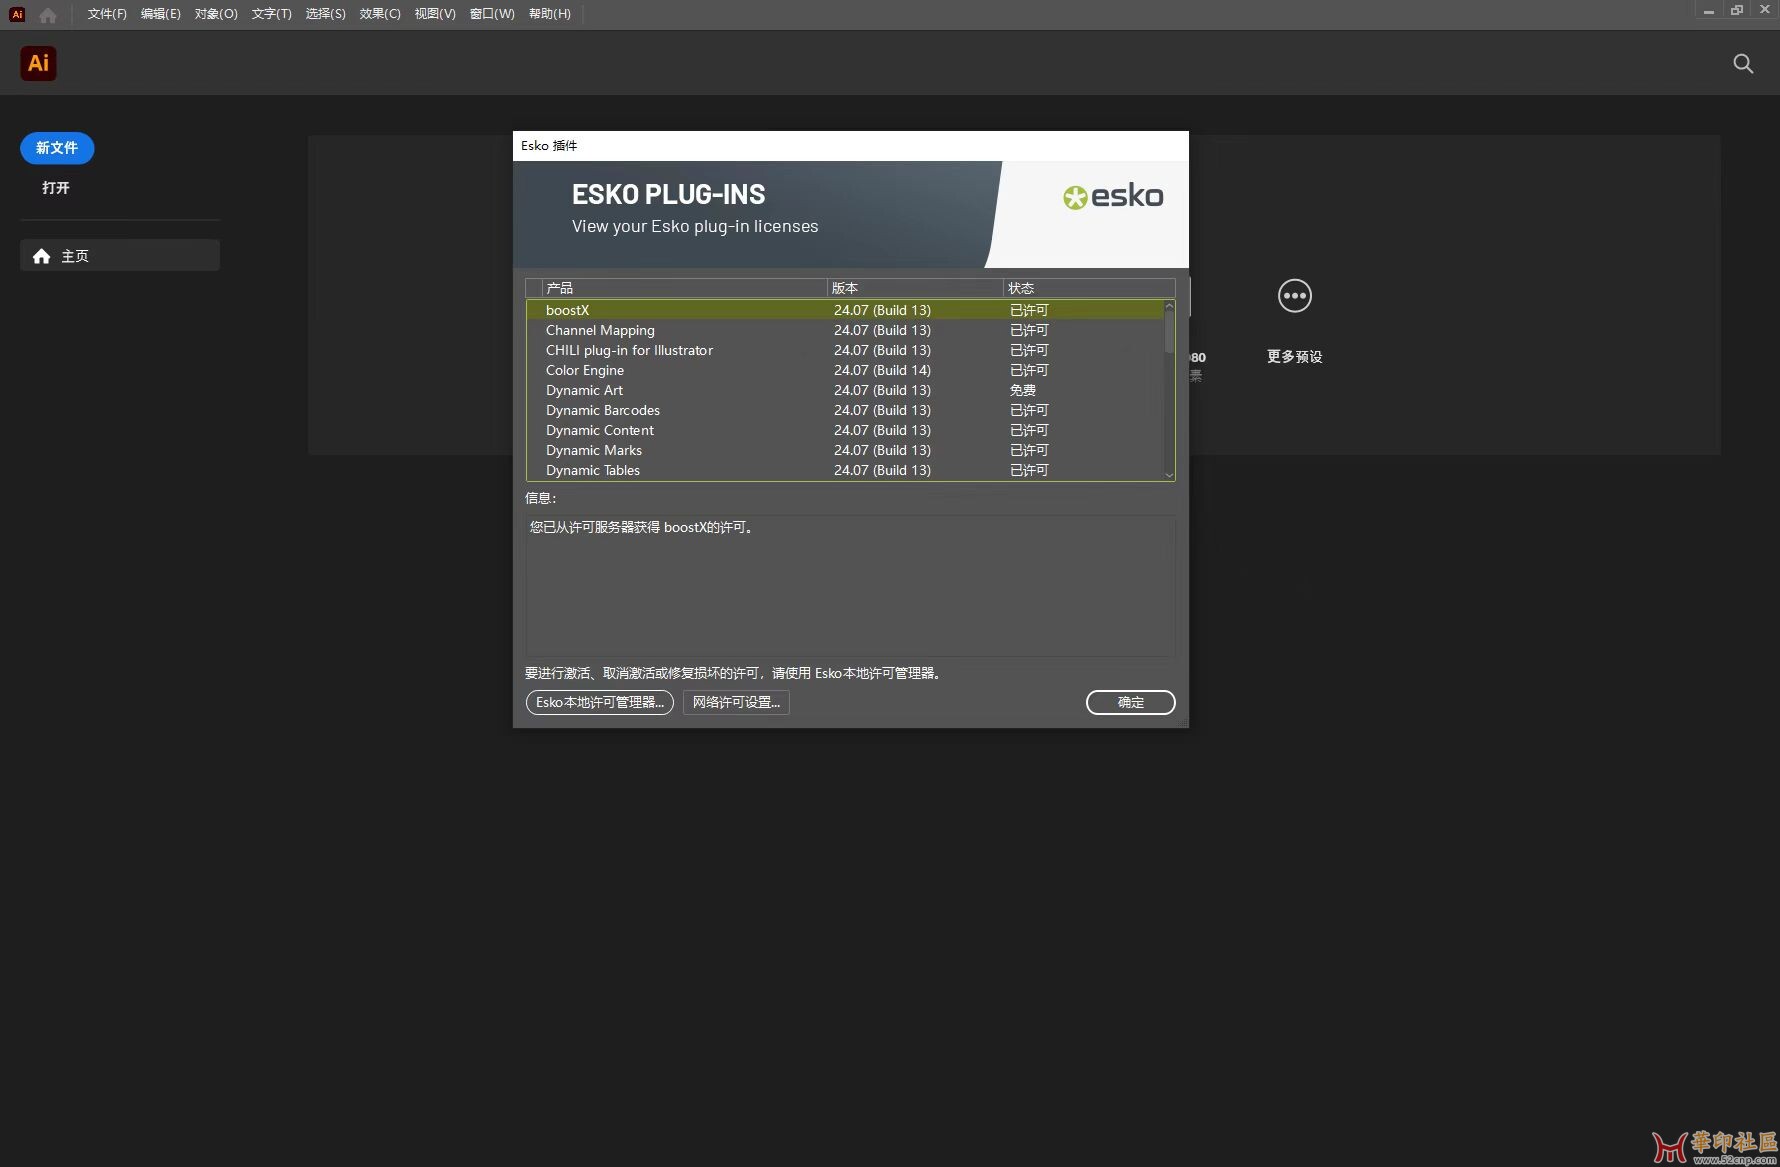Click the home icon beside 主页

tap(41, 256)
